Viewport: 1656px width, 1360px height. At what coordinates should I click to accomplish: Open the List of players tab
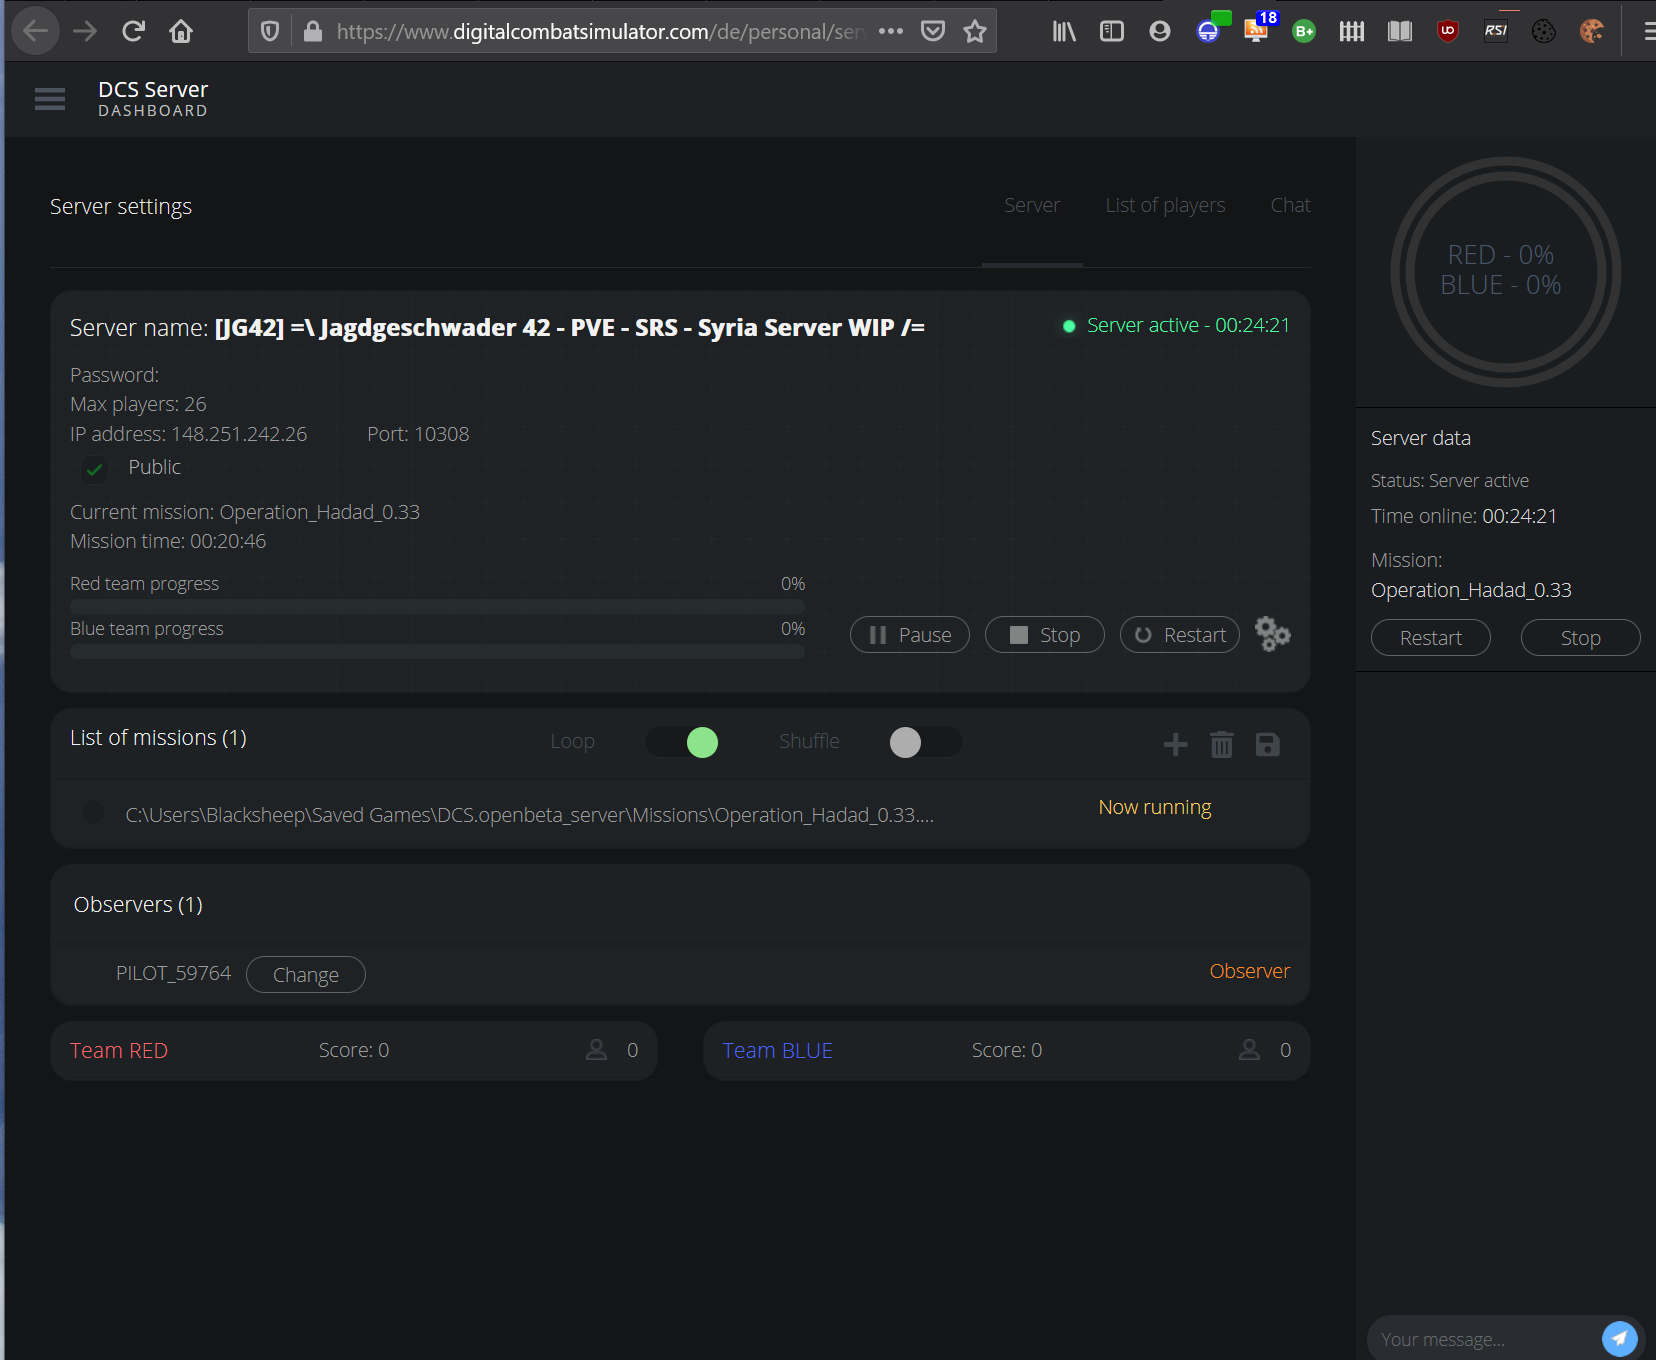1165,205
